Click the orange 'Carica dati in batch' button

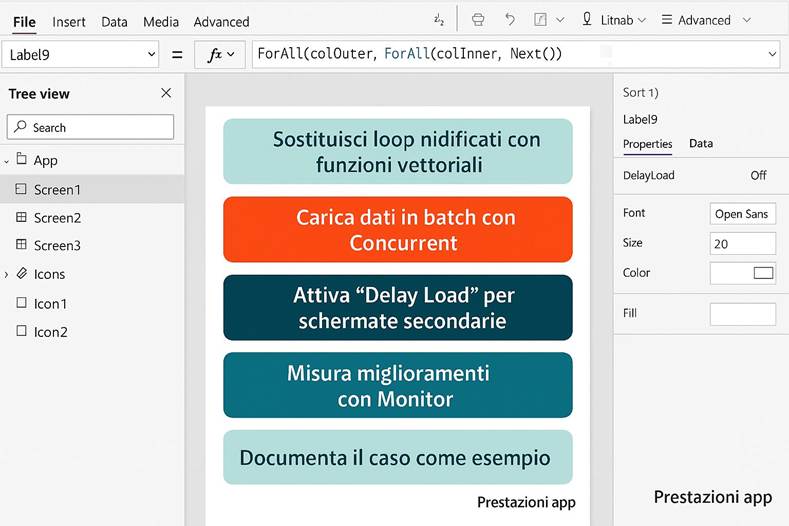tap(397, 229)
